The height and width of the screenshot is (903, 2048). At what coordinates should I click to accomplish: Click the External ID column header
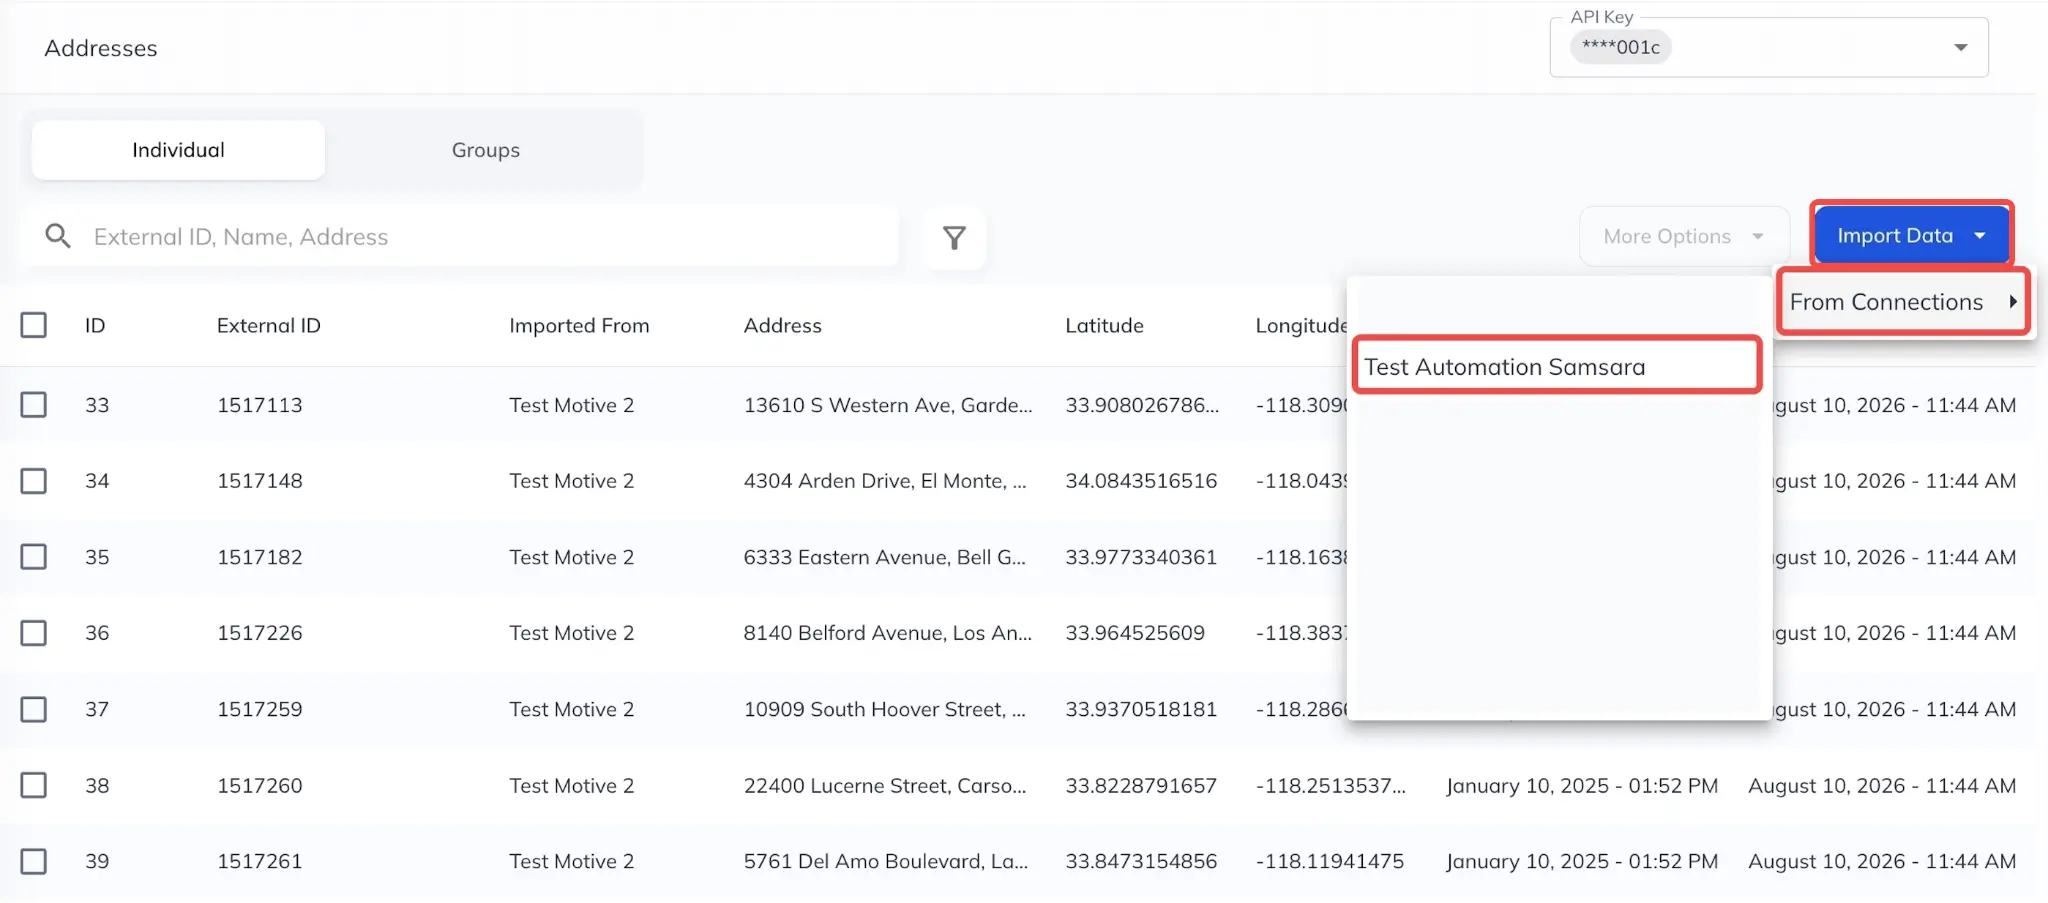pyautogui.click(x=268, y=325)
